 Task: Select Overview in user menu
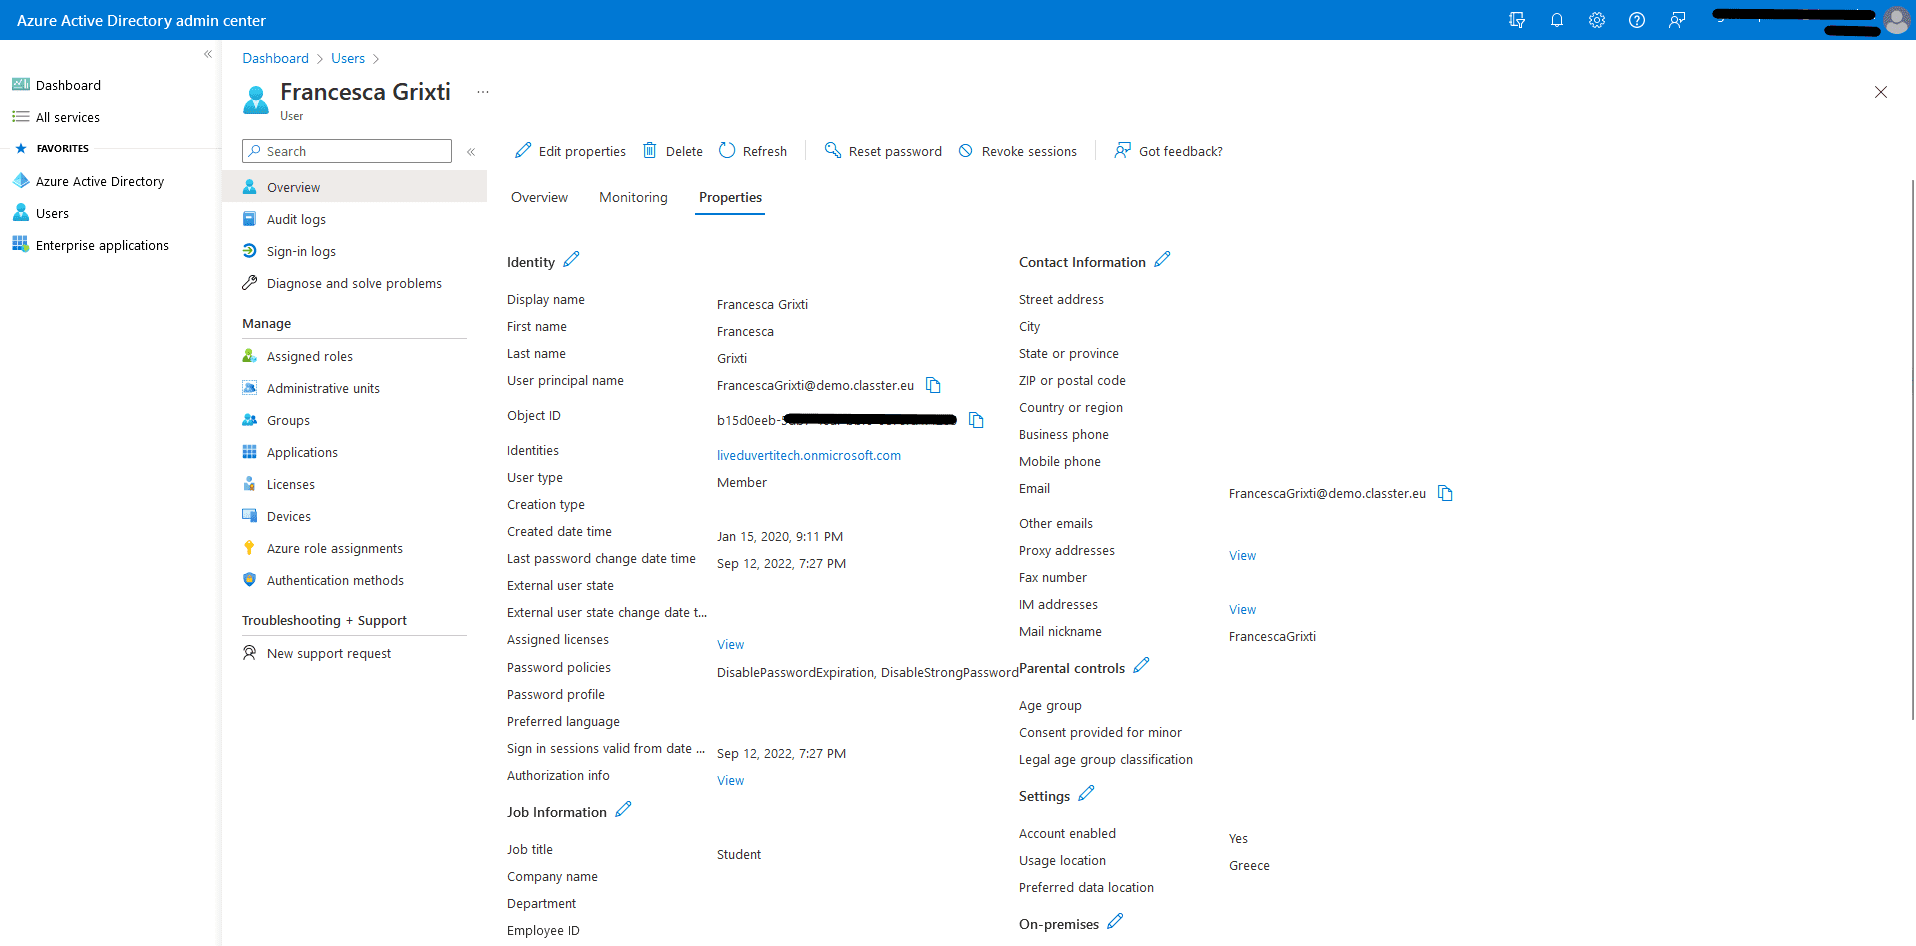tap(354, 187)
